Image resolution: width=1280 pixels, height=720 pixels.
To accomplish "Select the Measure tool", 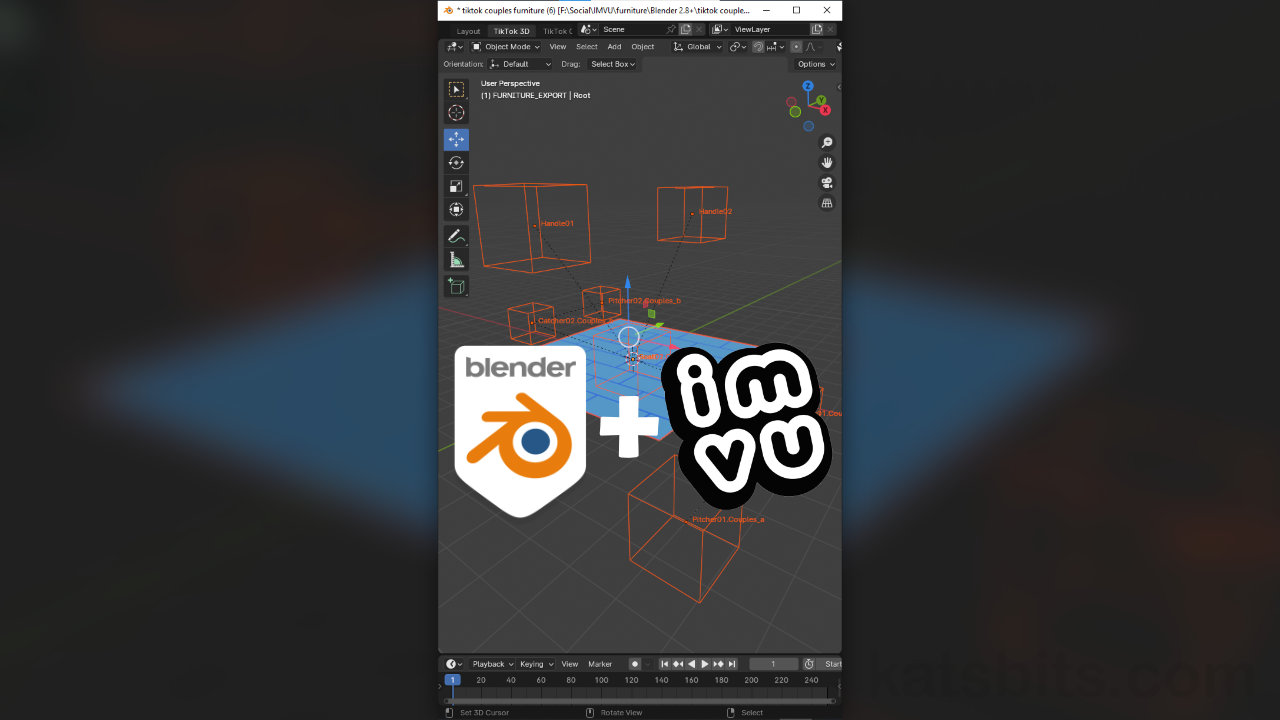I will 456,260.
